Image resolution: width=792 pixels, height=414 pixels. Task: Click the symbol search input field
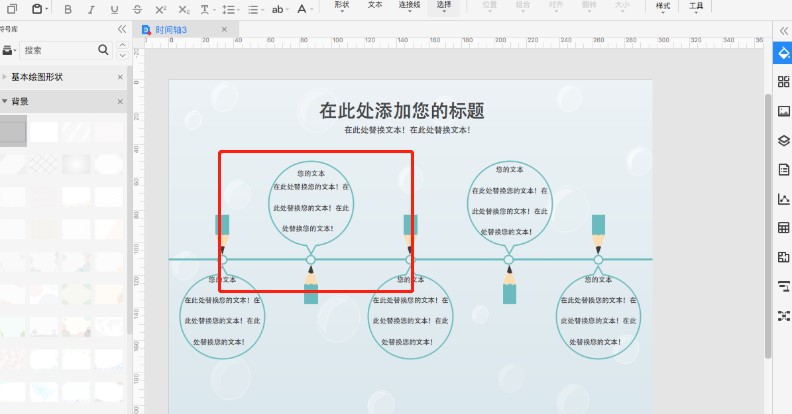click(x=58, y=50)
